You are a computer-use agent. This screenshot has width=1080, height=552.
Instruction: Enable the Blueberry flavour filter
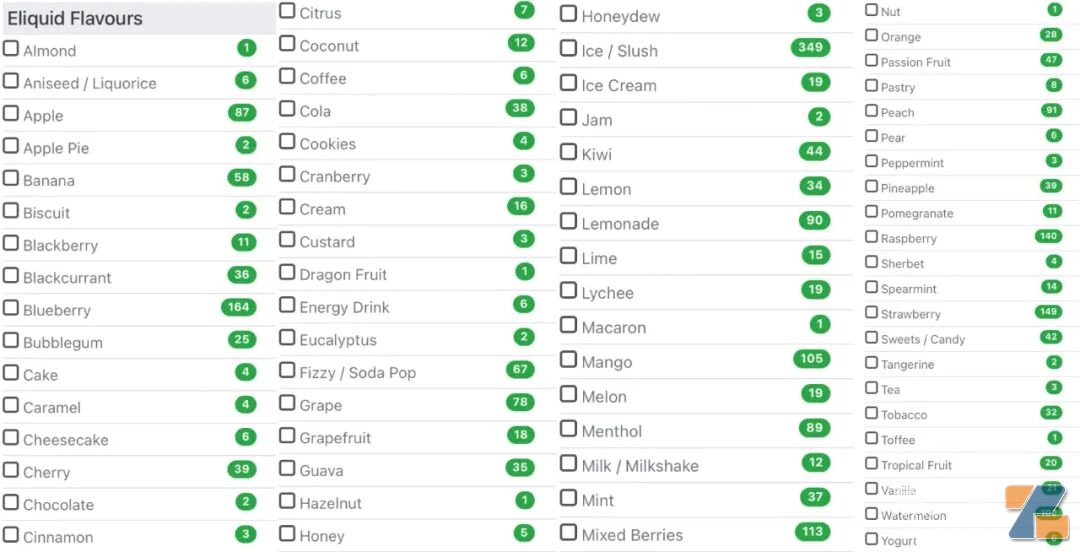pos(11,308)
